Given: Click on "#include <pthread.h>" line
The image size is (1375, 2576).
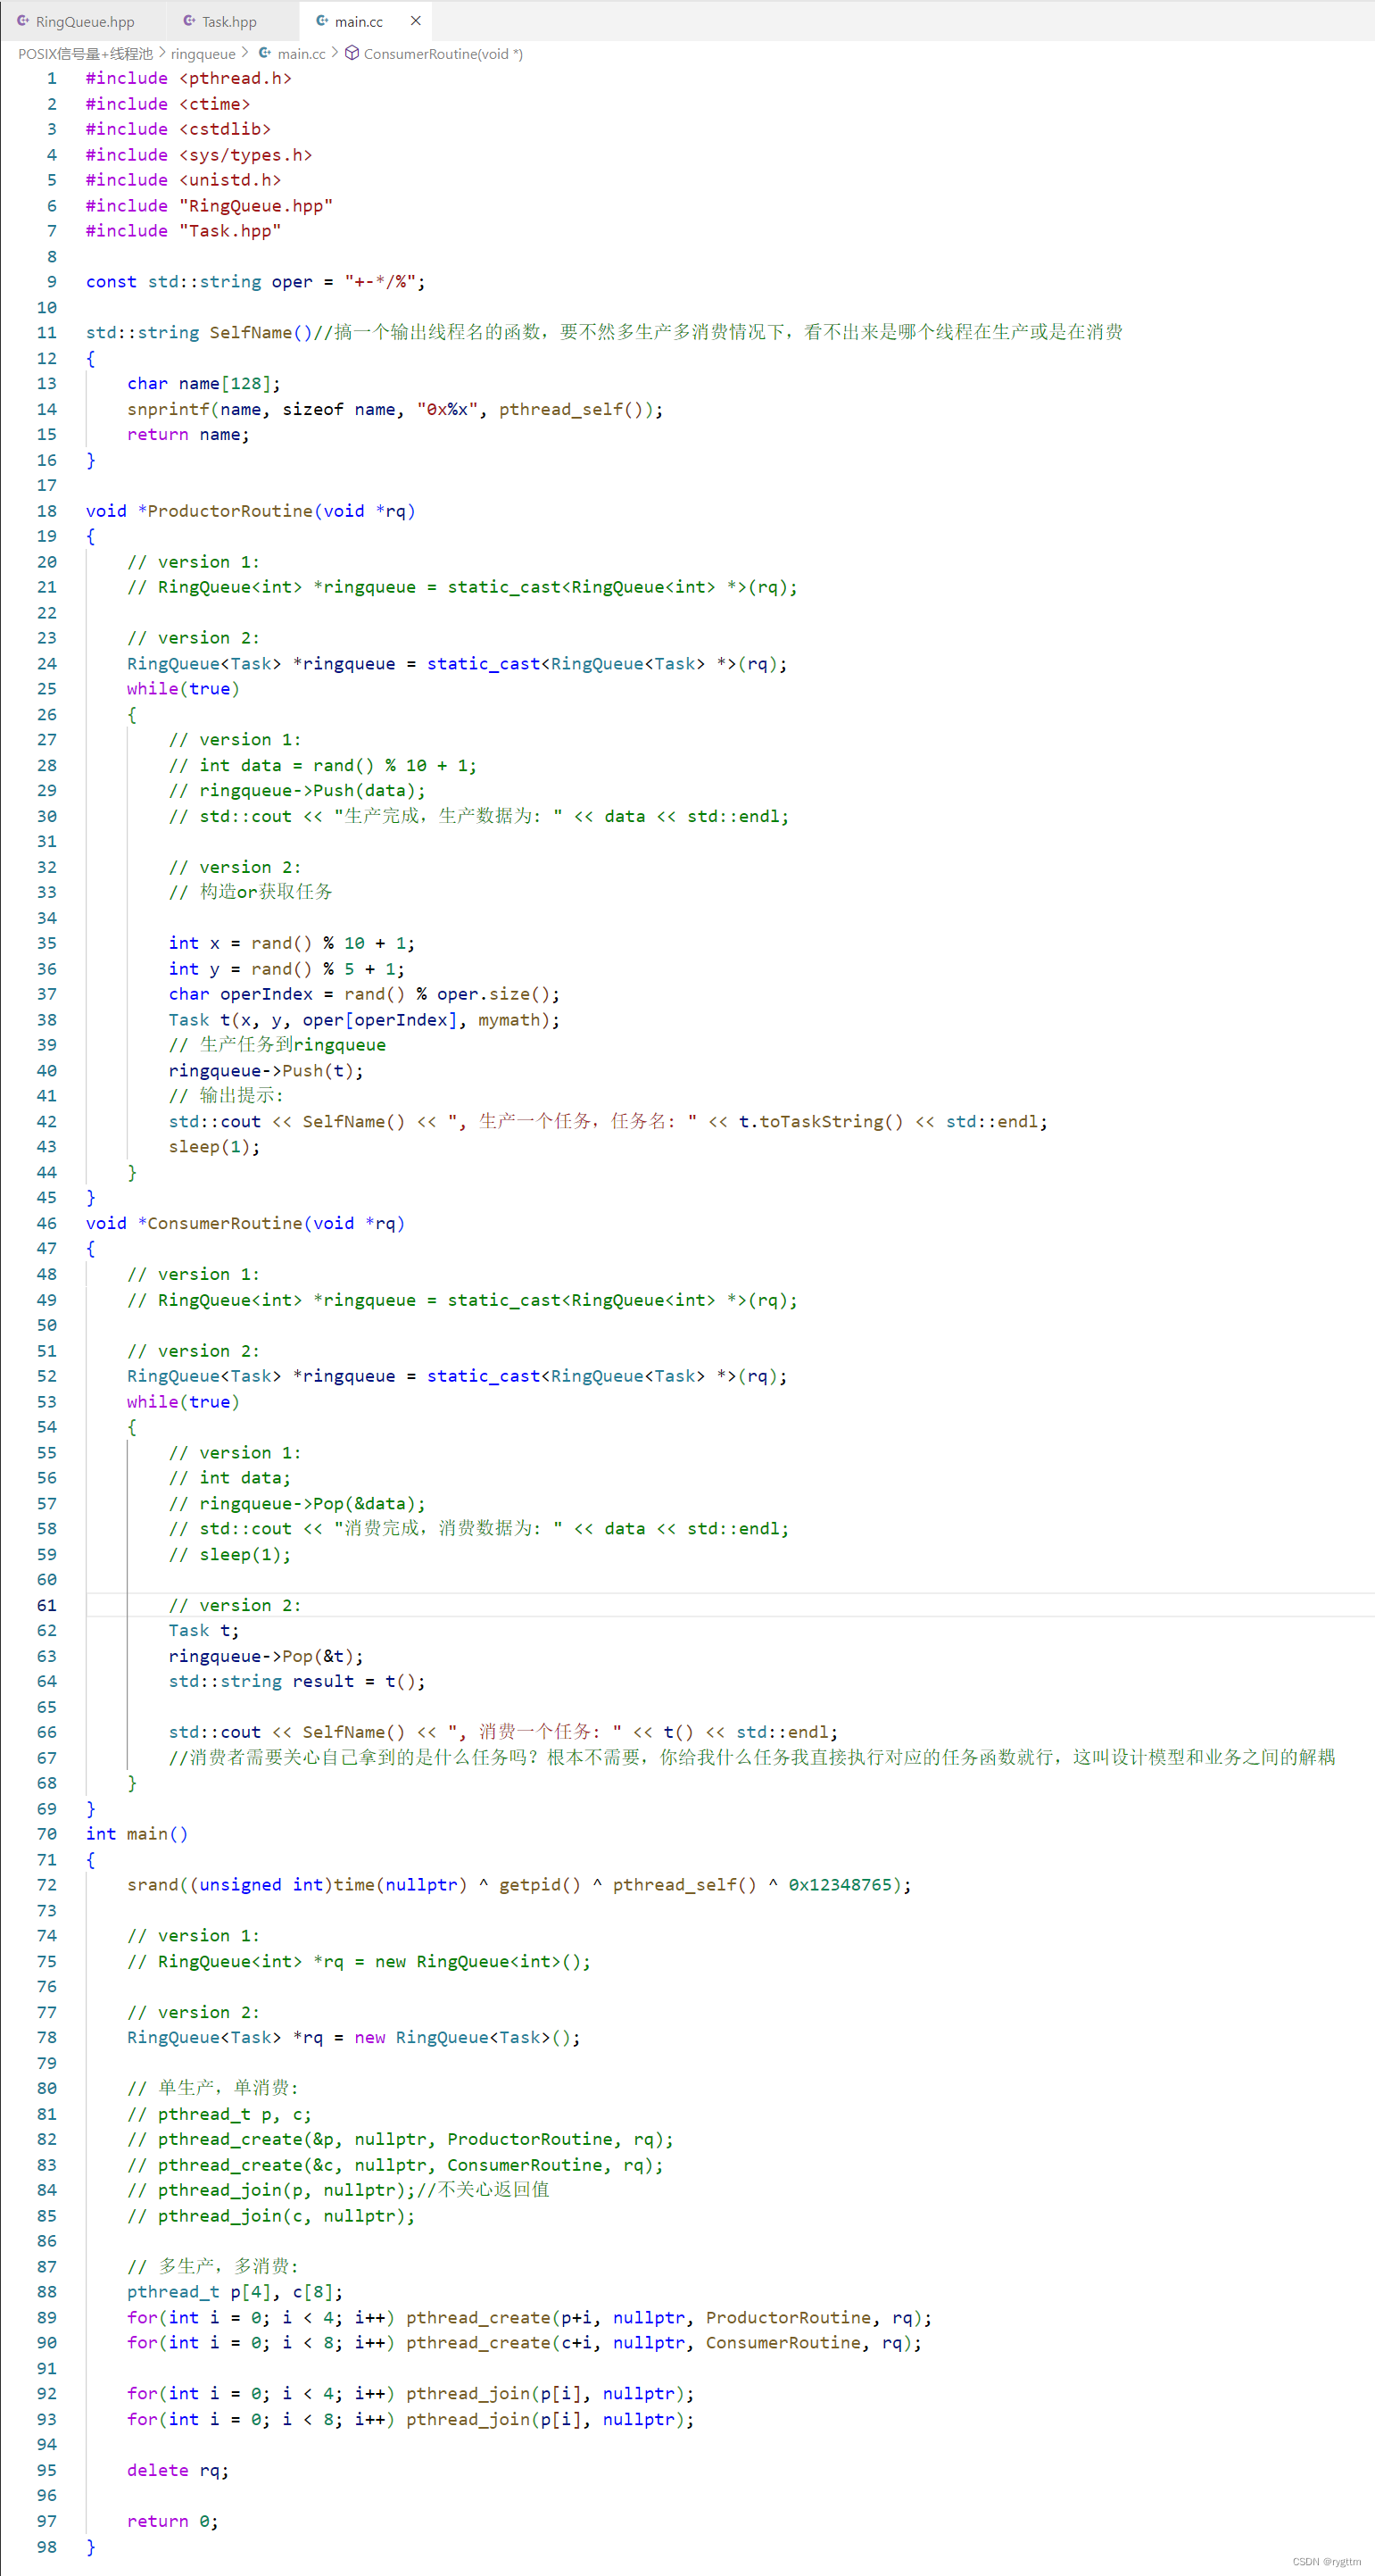Looking at the screenshot, I should (x=189, y=78).
